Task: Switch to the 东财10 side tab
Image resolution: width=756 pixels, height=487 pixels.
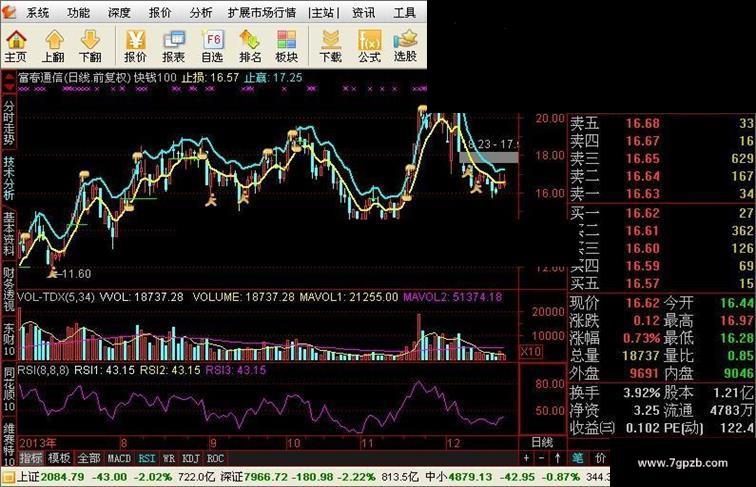Action: [9, 339]
